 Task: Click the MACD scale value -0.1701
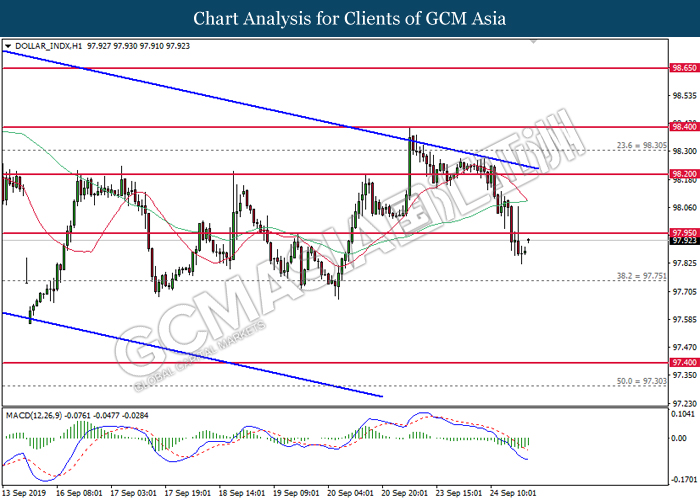(x=683, y=480)
